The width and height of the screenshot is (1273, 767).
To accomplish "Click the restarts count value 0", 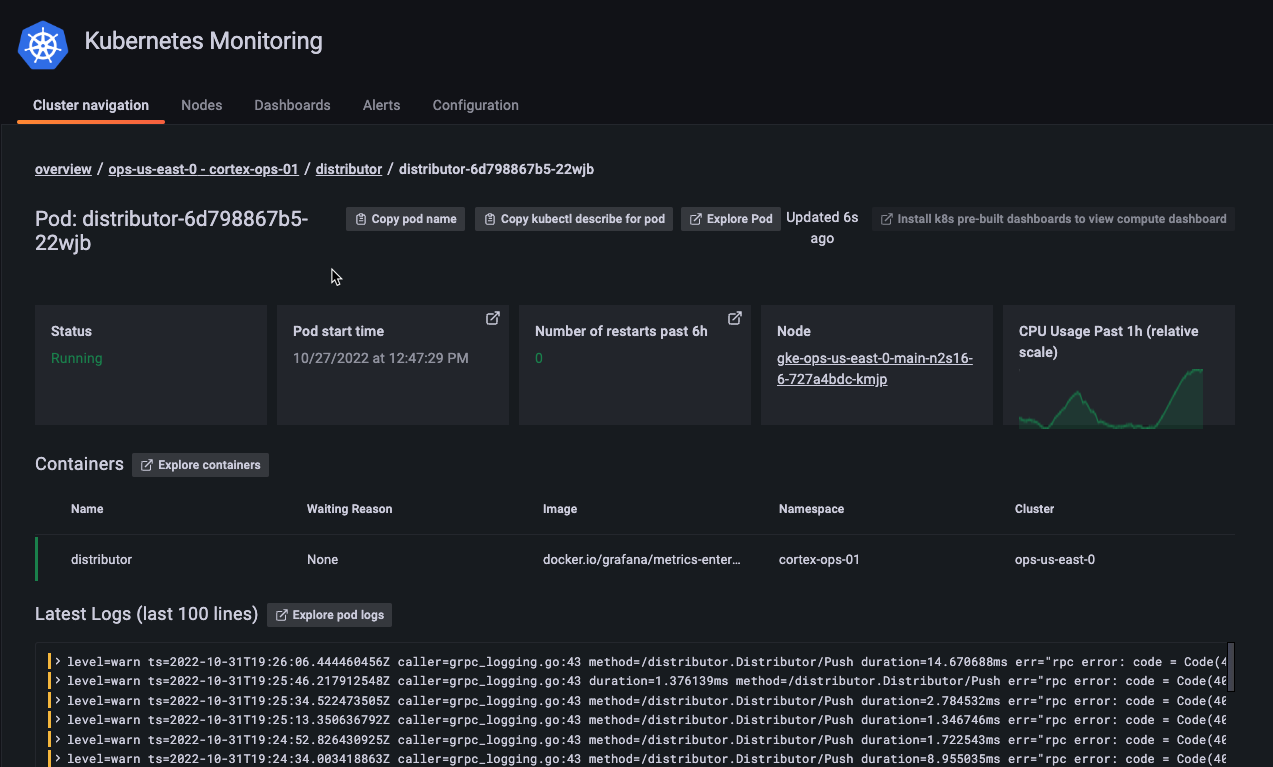I will [539, 358].
